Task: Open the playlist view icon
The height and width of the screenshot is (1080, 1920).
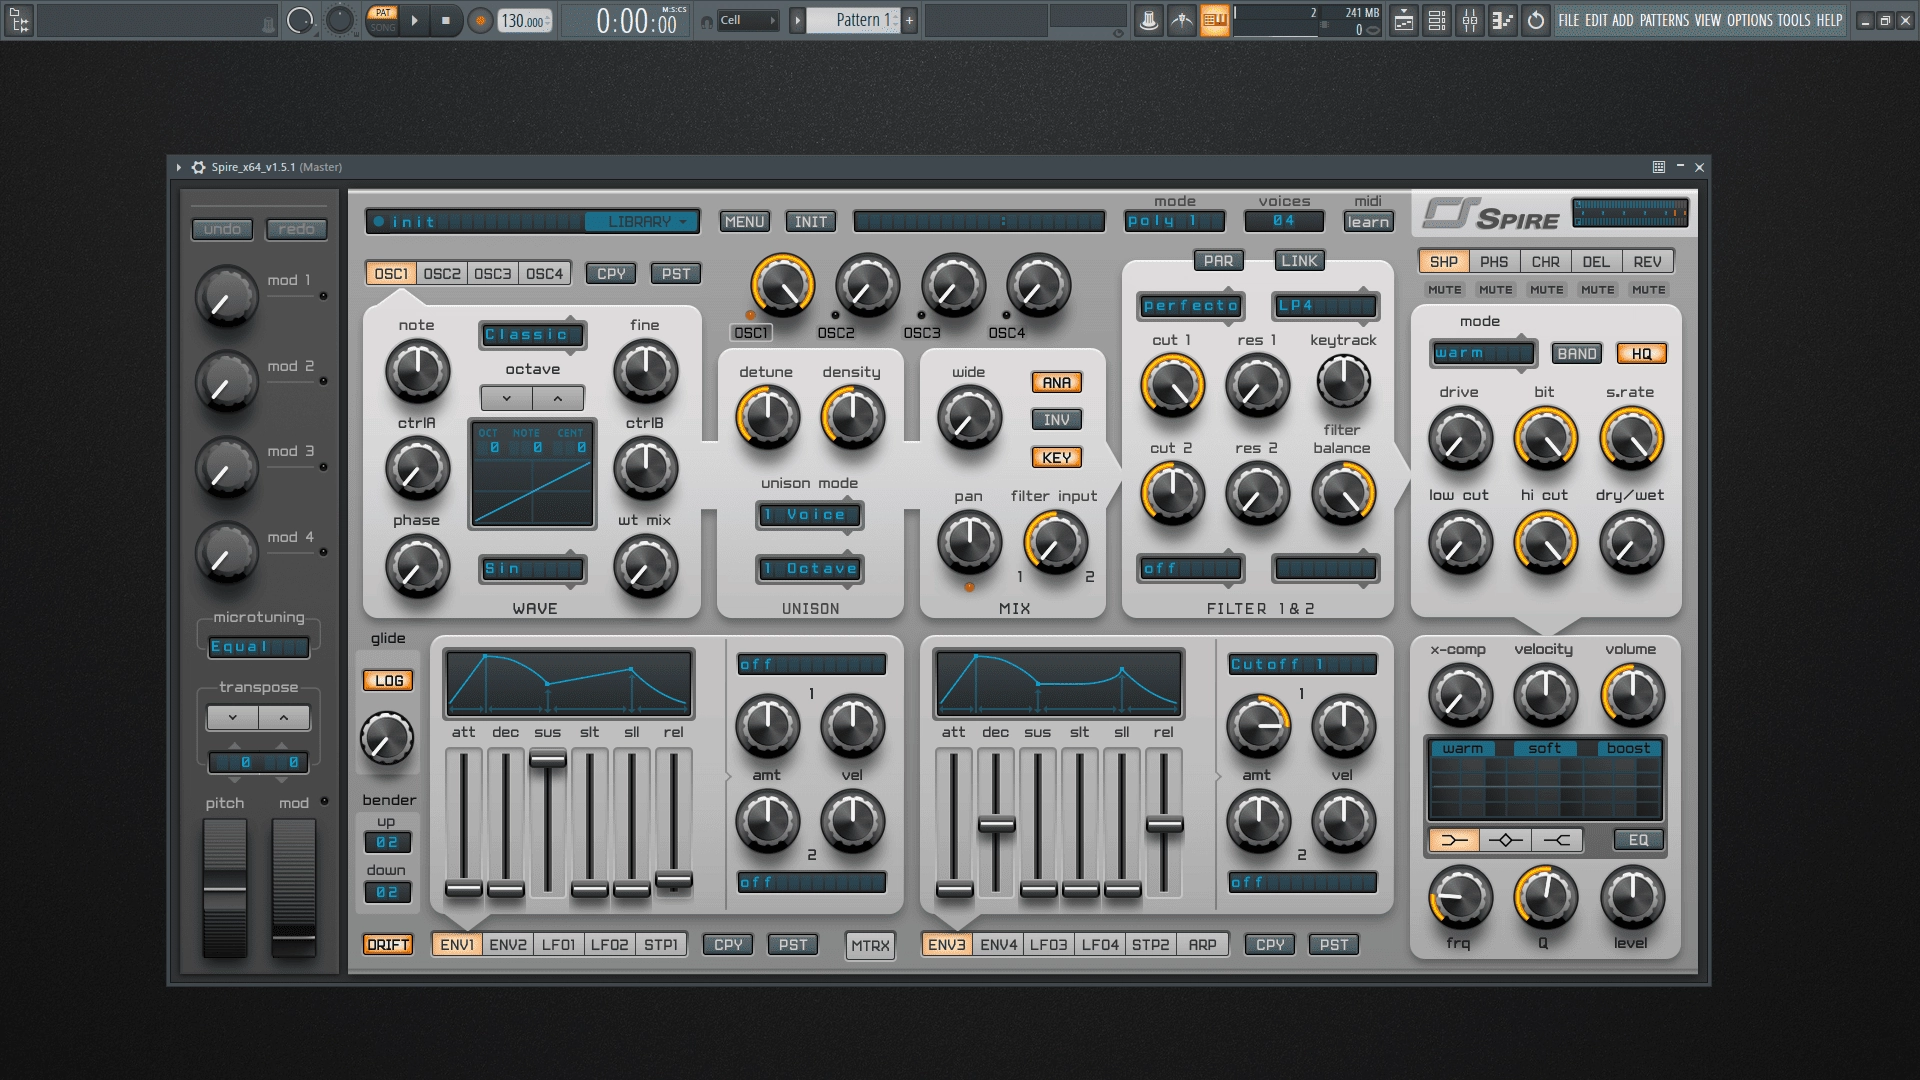Action: [x=1404, y=20]
